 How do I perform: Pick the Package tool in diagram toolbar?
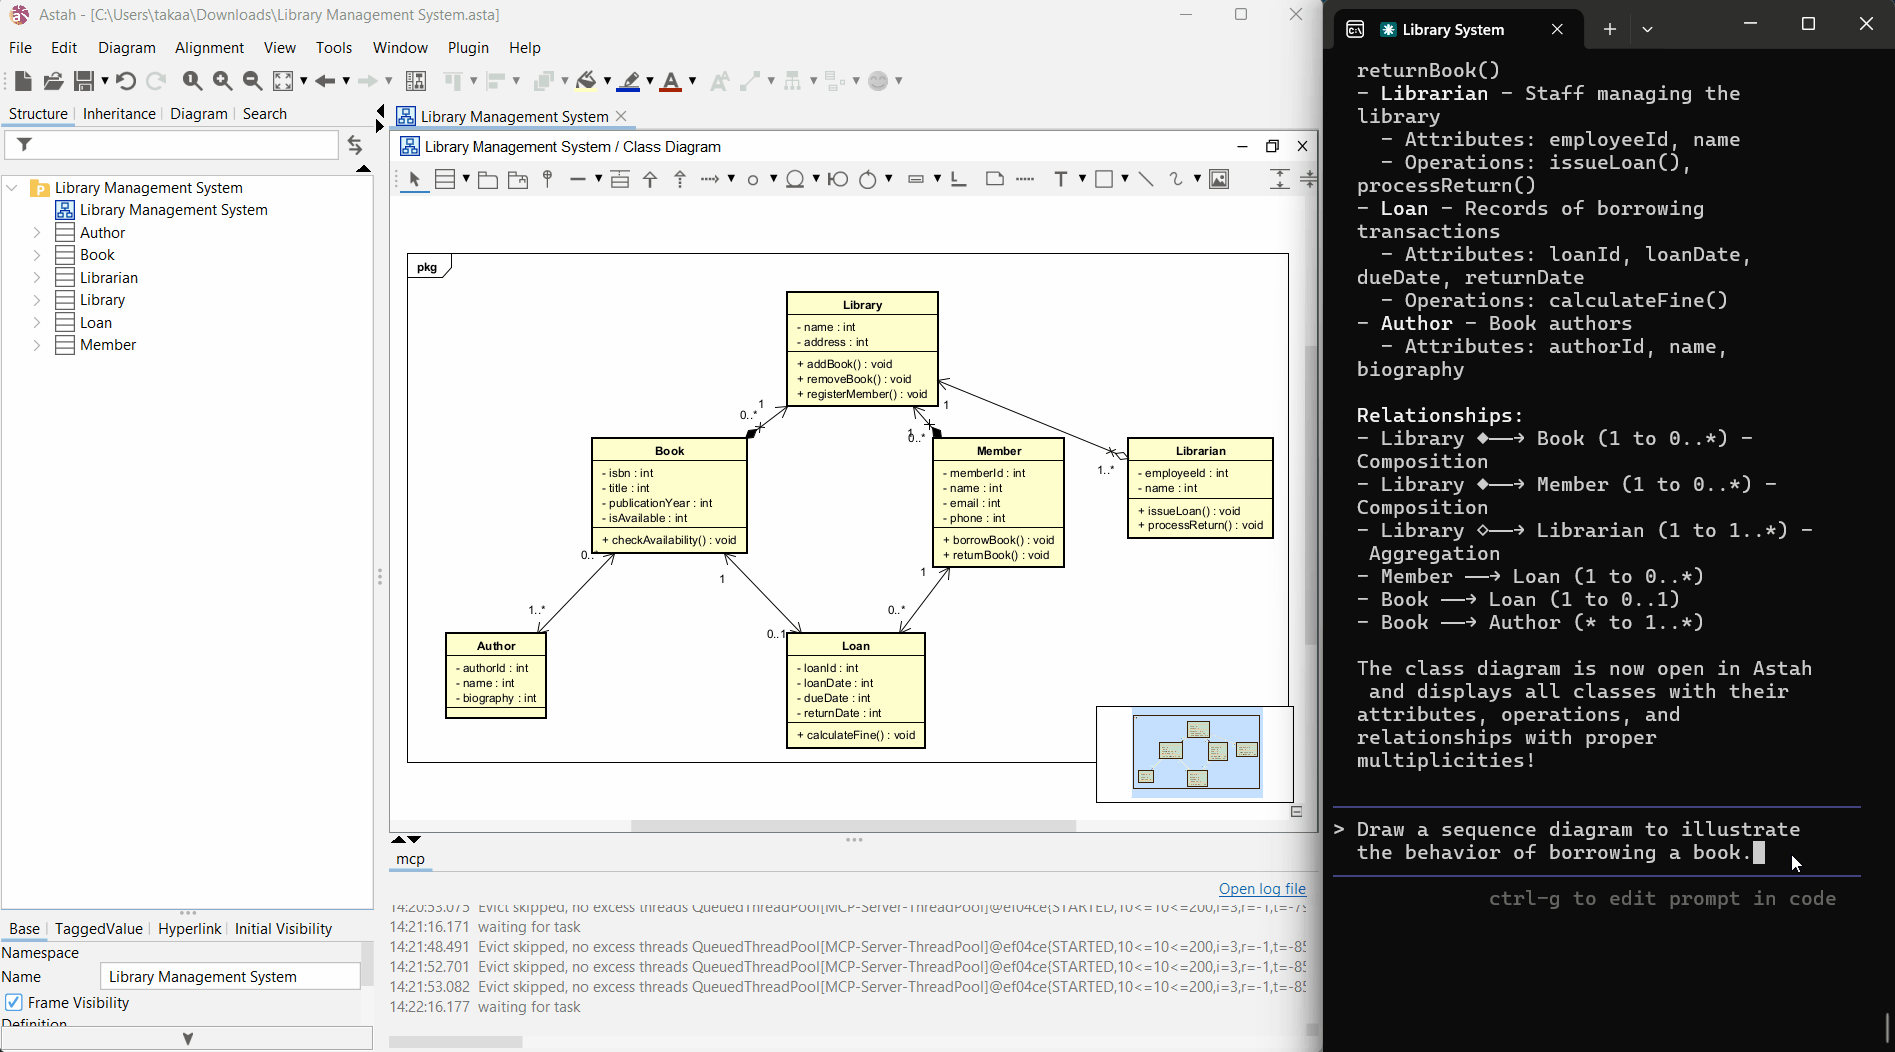(x=488, y=179)
